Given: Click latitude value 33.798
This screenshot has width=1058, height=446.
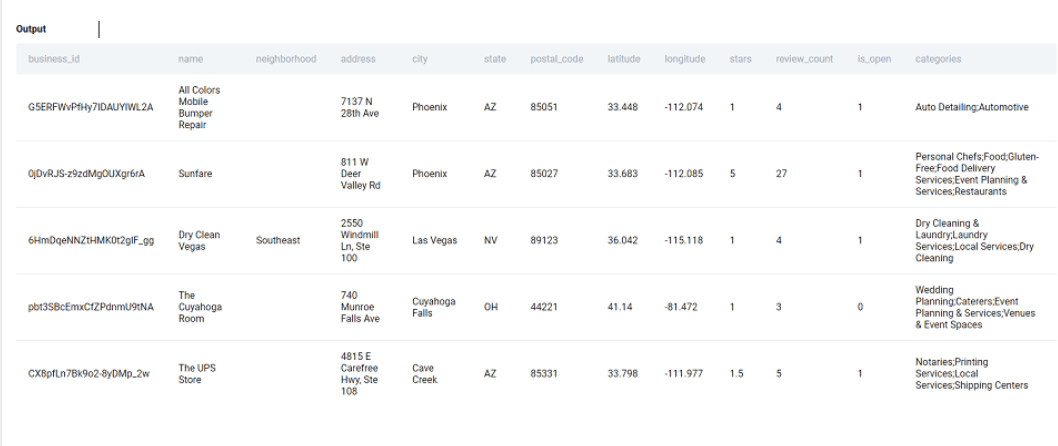Looking at the screenshot, I should point(622,374).
